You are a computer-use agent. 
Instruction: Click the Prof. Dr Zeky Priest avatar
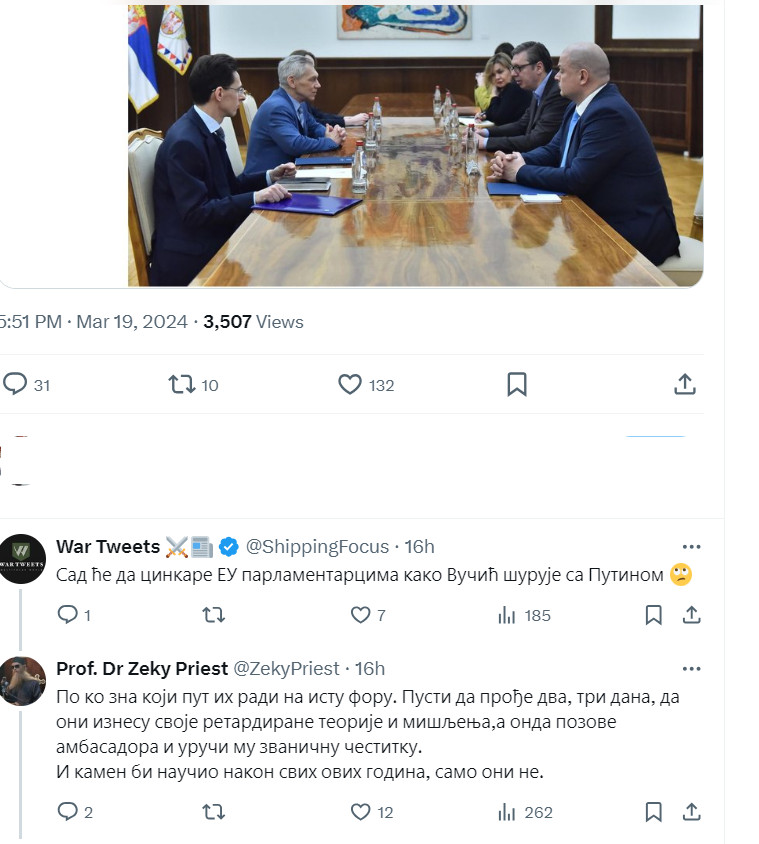[22, 681]
